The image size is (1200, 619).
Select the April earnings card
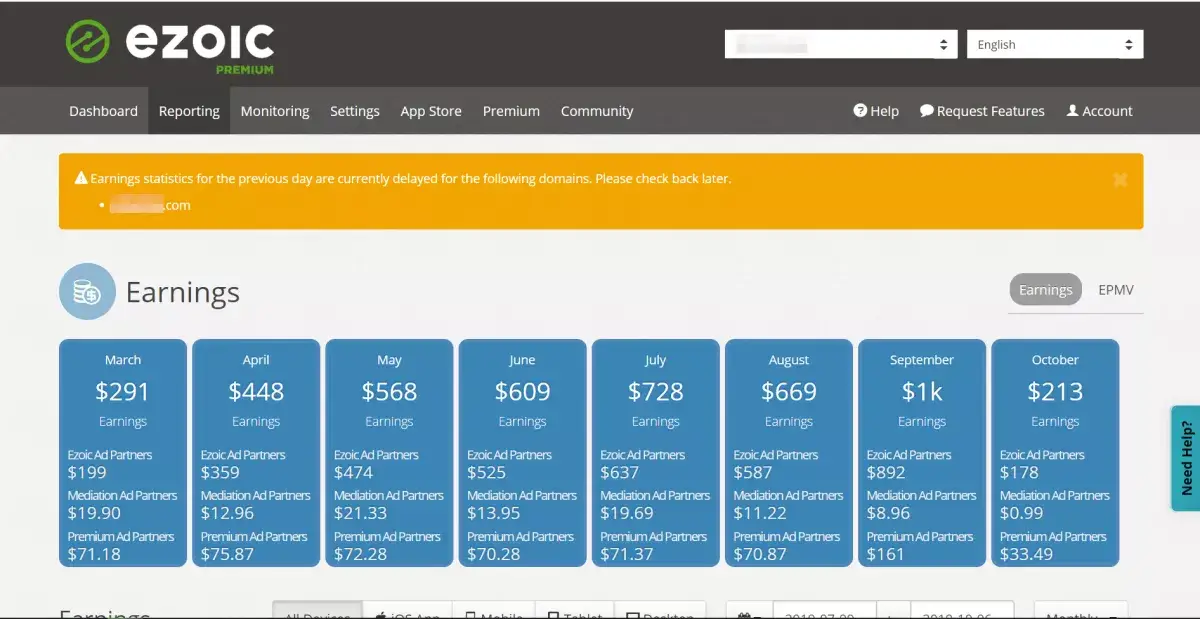(x=256, y=453)
